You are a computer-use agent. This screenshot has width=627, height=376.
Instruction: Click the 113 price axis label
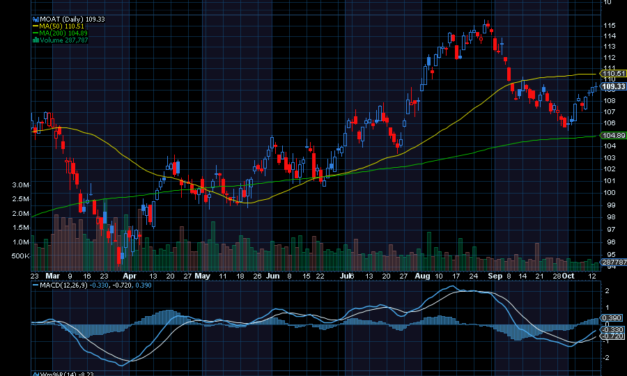(609, 47)
